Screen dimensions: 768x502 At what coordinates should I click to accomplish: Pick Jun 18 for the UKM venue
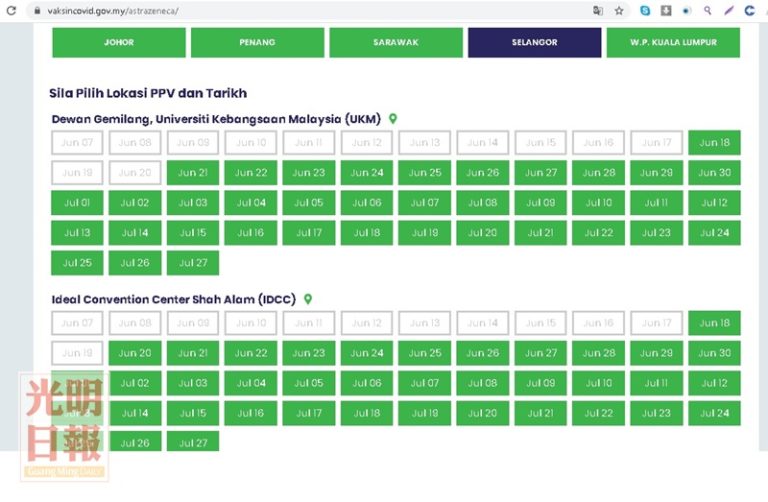tap(714, 143)
